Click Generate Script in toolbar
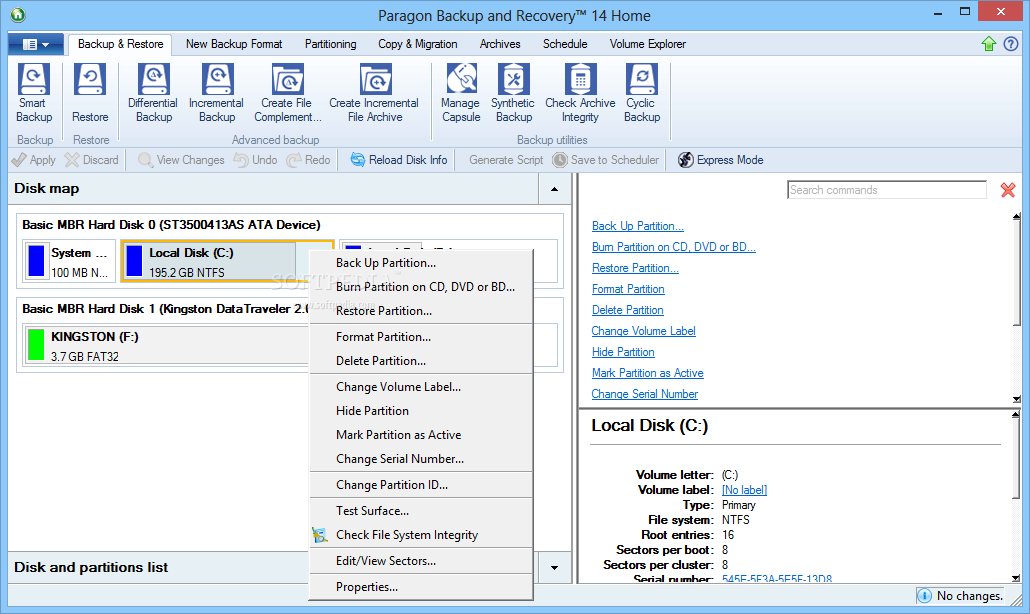Screen dimensions: 1030x614 coord(506,160)
